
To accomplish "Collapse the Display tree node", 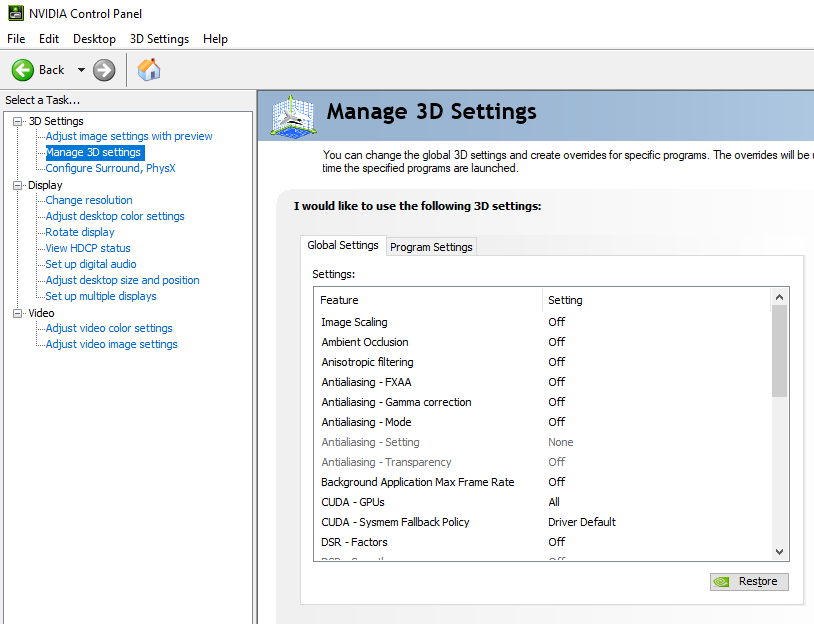I will [x=18, y=185].
